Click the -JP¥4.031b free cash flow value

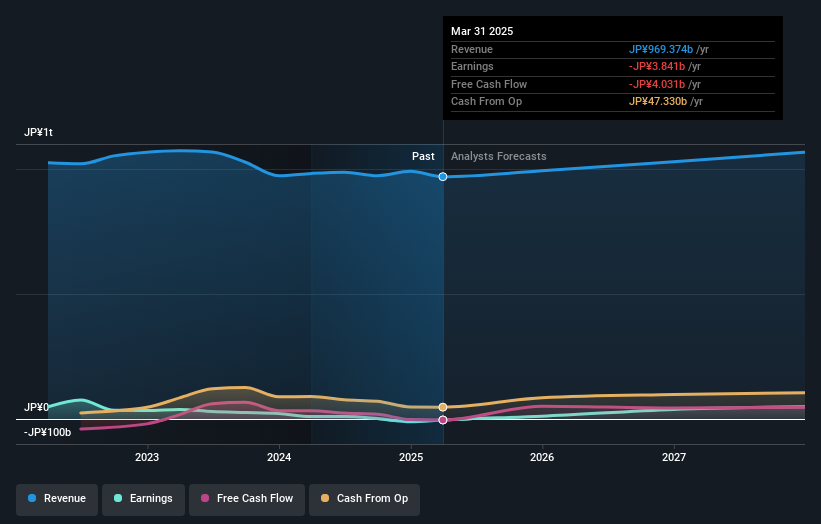[657, 84]
